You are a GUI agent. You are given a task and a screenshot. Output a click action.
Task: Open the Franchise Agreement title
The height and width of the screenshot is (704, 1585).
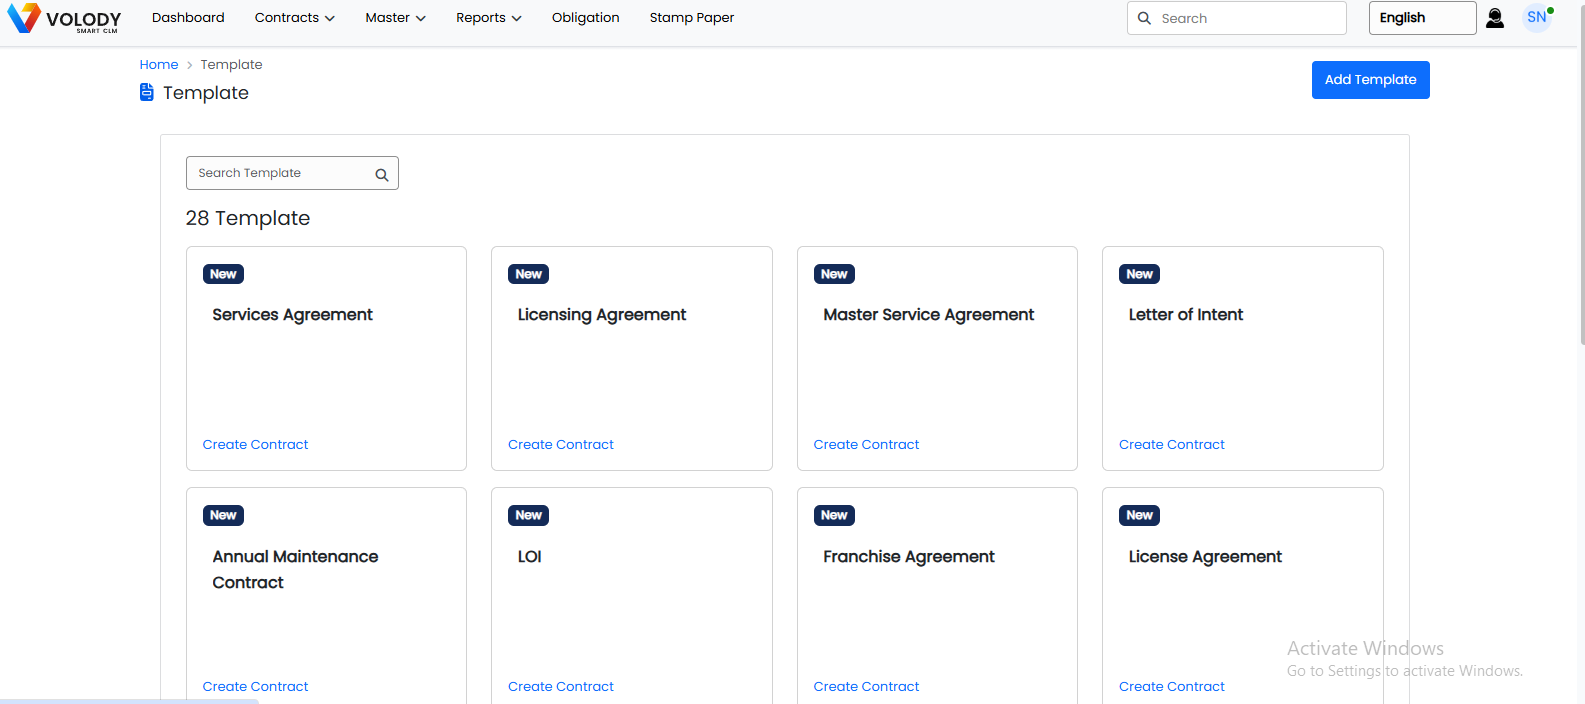tap(909, 557)
